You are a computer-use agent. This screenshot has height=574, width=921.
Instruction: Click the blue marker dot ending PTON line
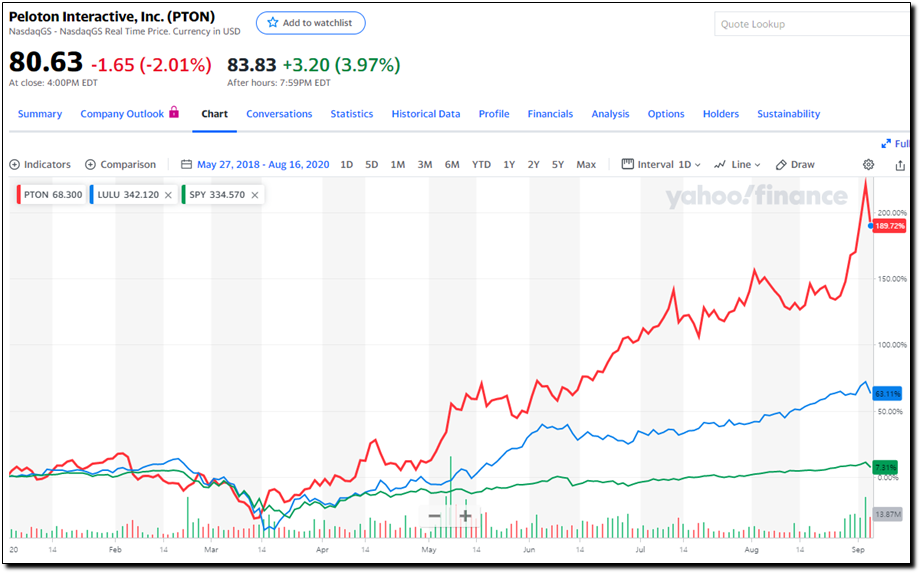click(x=870, y=226)
